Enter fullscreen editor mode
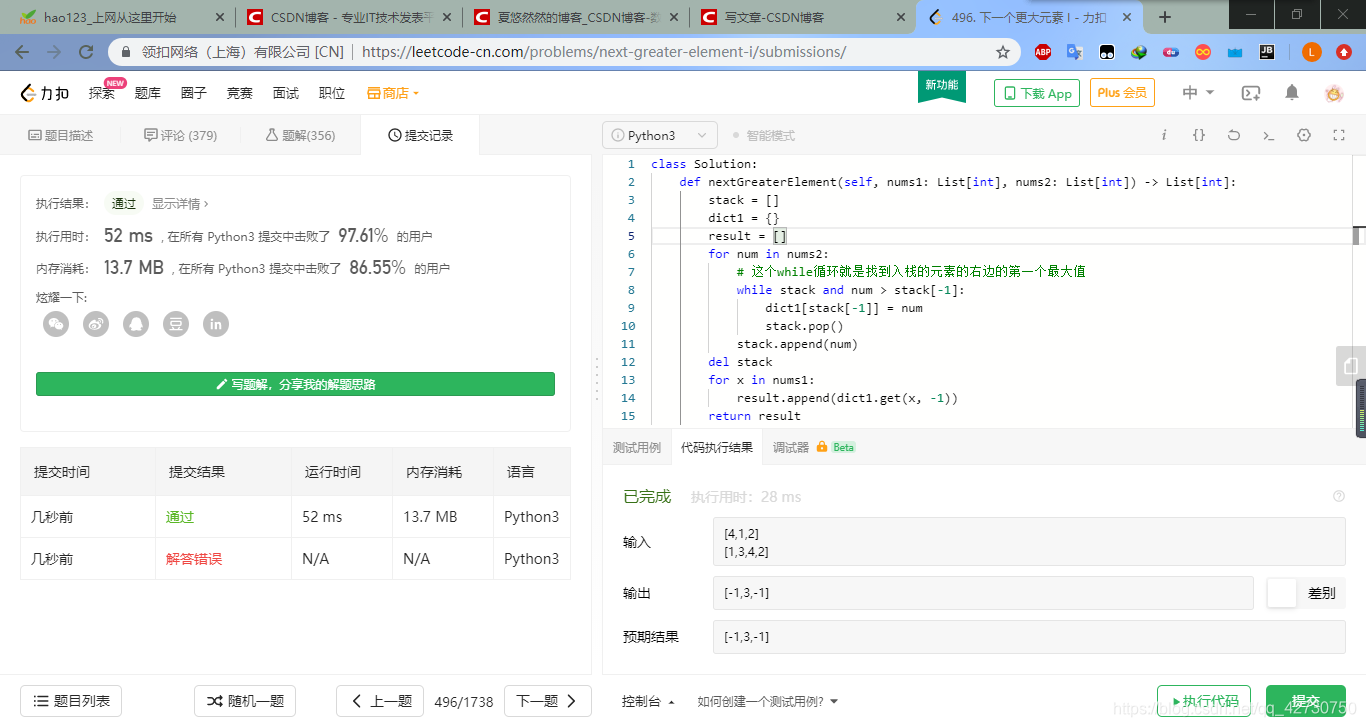 point(1339,135)
